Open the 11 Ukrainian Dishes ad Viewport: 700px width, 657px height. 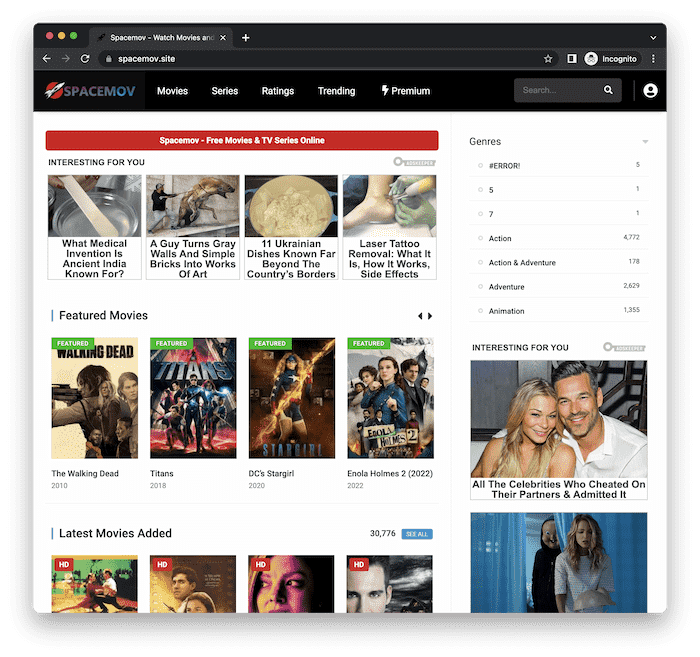click(291, 227)
